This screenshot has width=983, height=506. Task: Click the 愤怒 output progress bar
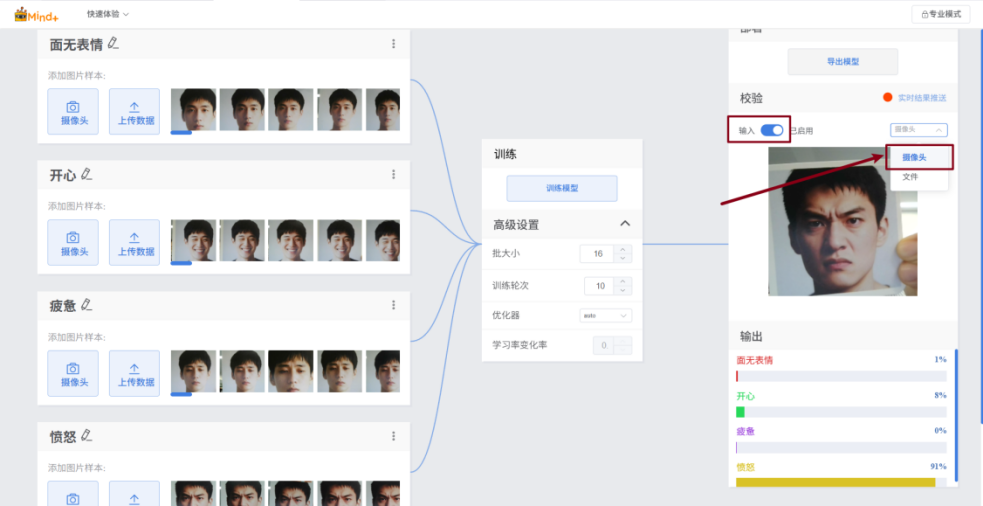pos(841,483)
